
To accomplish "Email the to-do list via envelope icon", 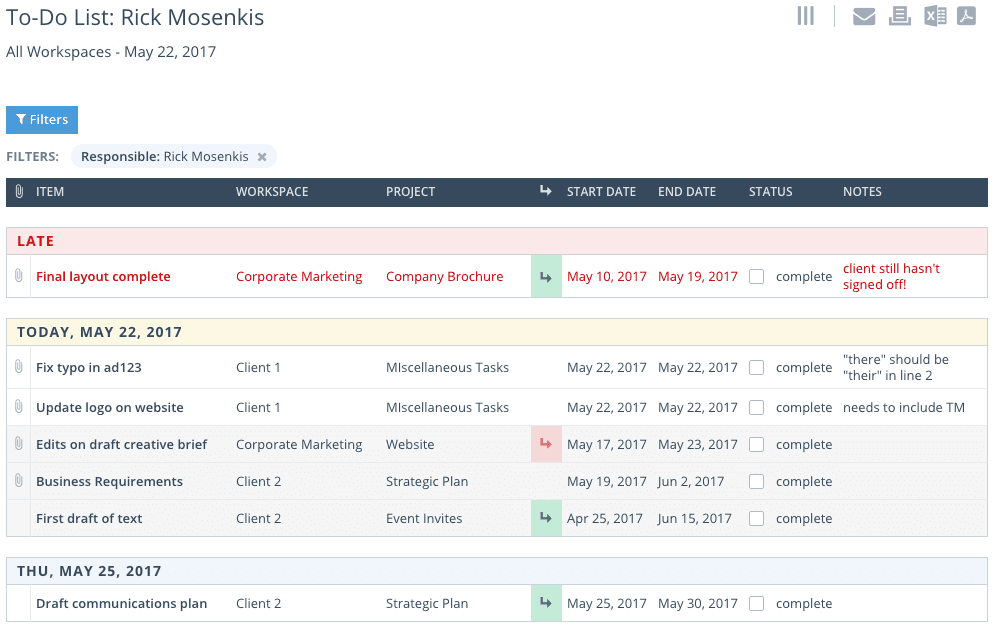I will click(864, 17).
